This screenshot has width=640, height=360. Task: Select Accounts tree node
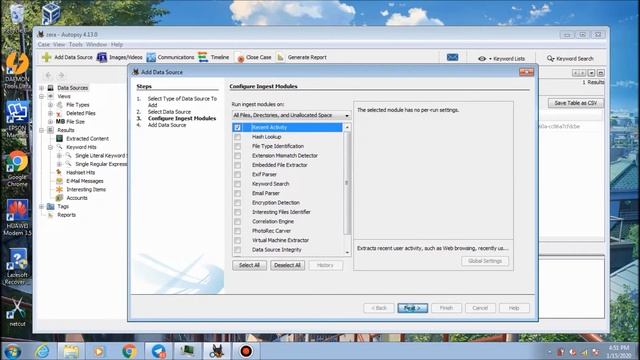pos(77,198)
